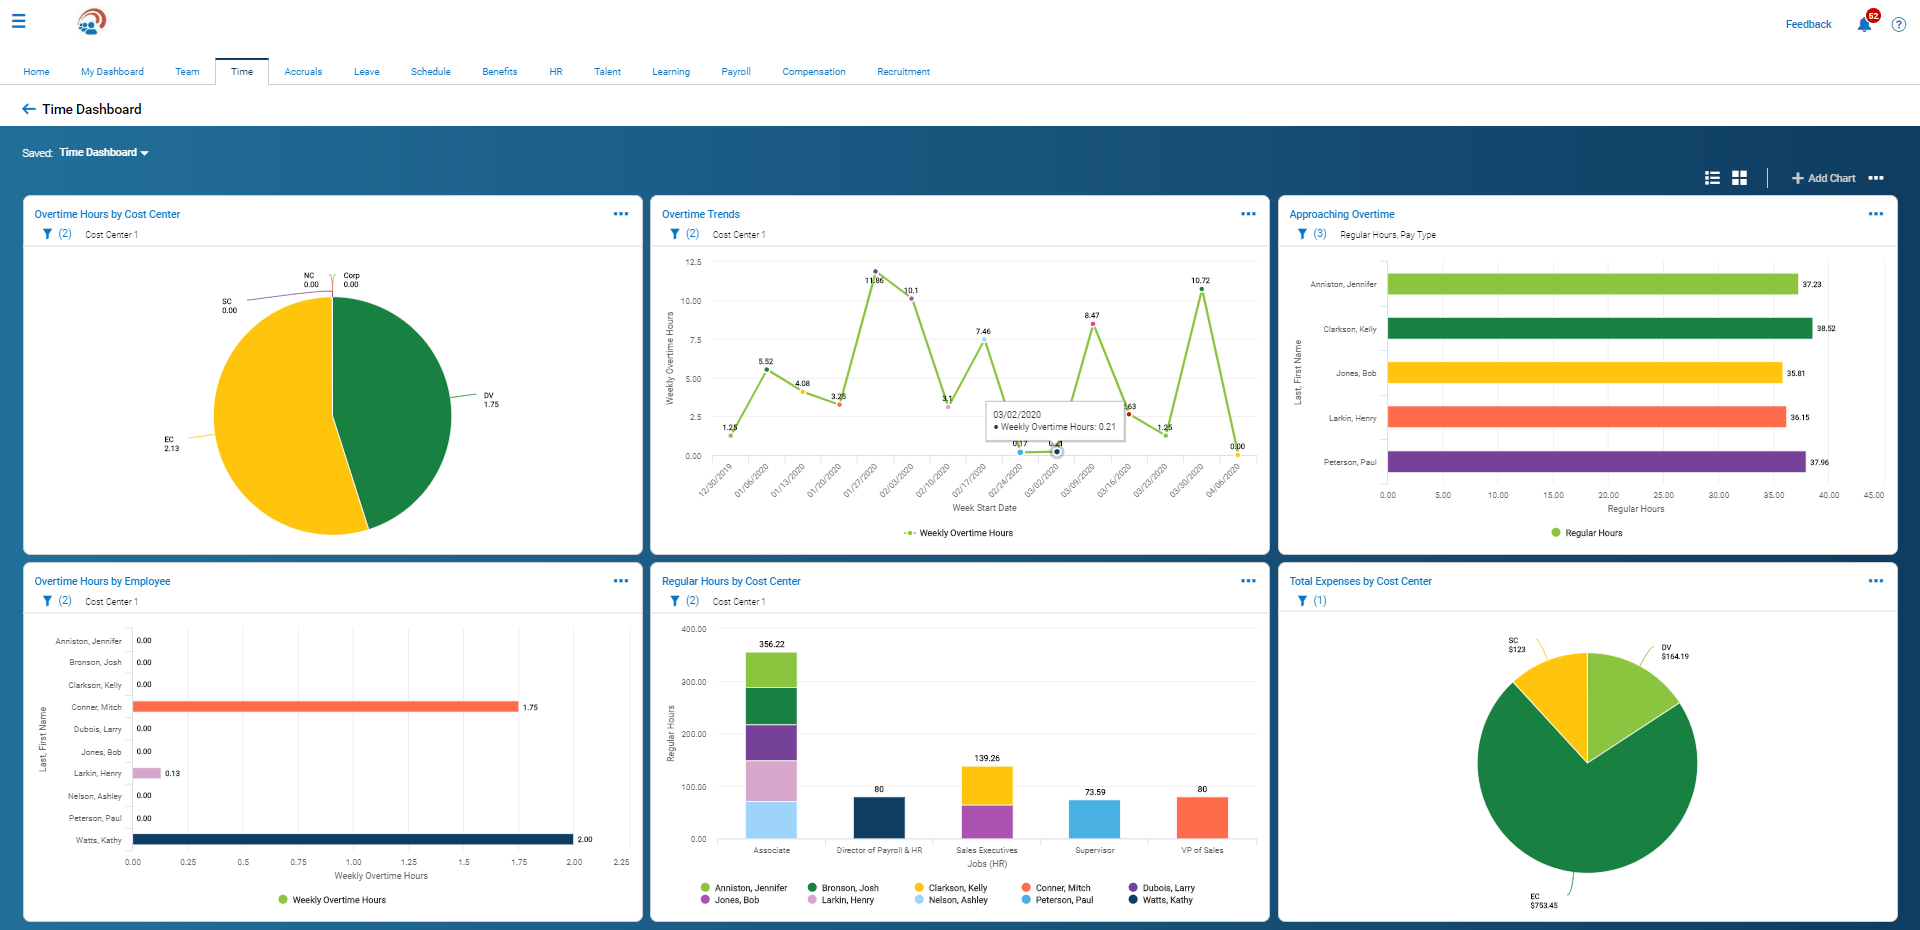Open the Feedback link
This screenshot has width=1920, height=930.
click(1808, 24)
